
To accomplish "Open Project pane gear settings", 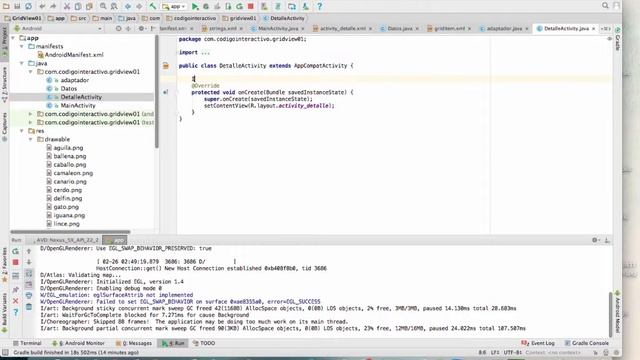I will [x=141, y=29].
